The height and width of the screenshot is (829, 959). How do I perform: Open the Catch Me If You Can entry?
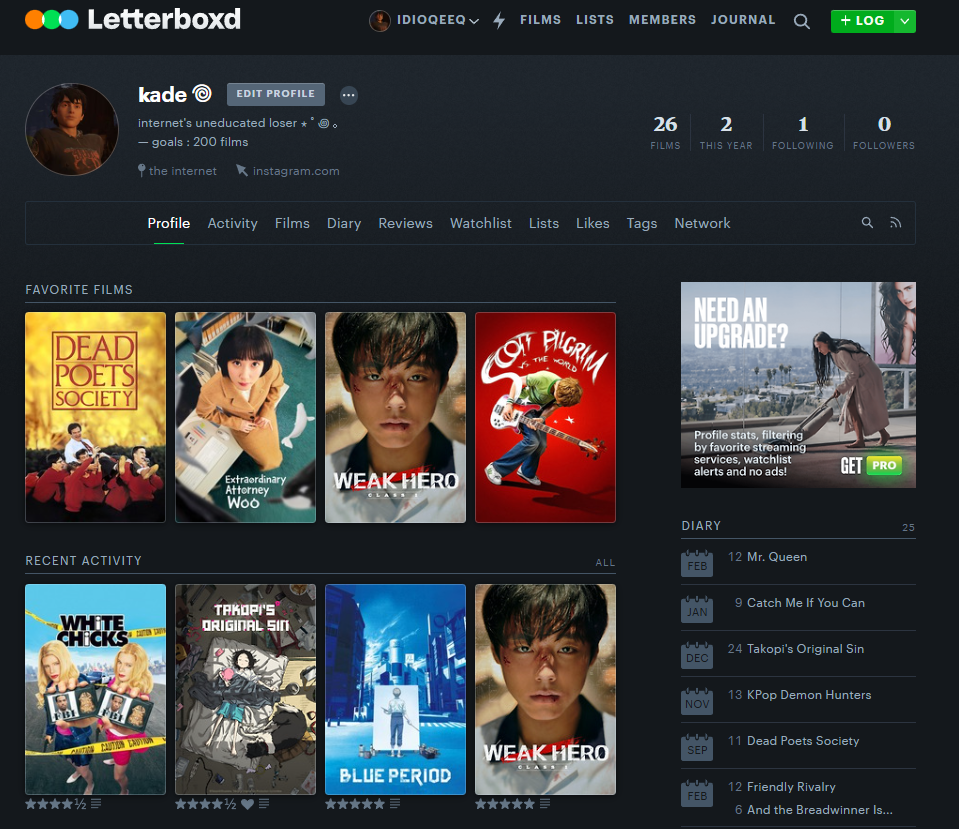point(805,603)
